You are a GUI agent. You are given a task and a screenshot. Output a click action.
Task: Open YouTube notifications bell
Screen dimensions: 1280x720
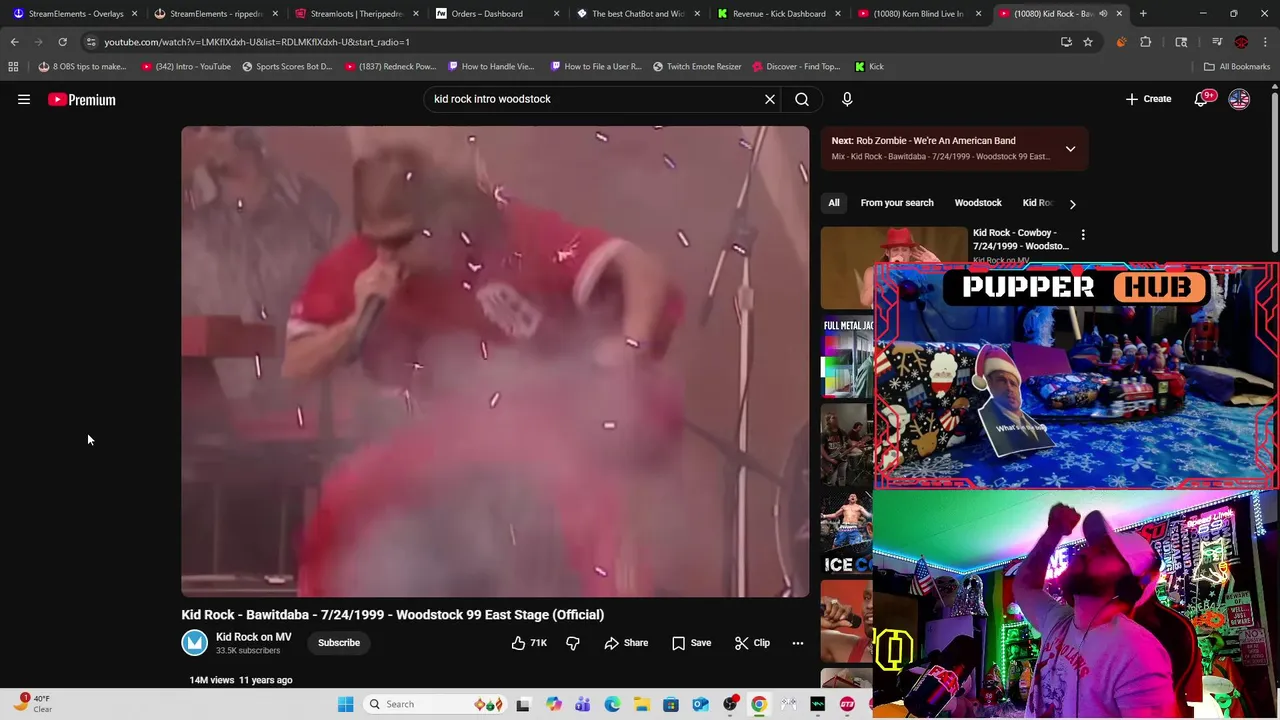pos(1201,99)
